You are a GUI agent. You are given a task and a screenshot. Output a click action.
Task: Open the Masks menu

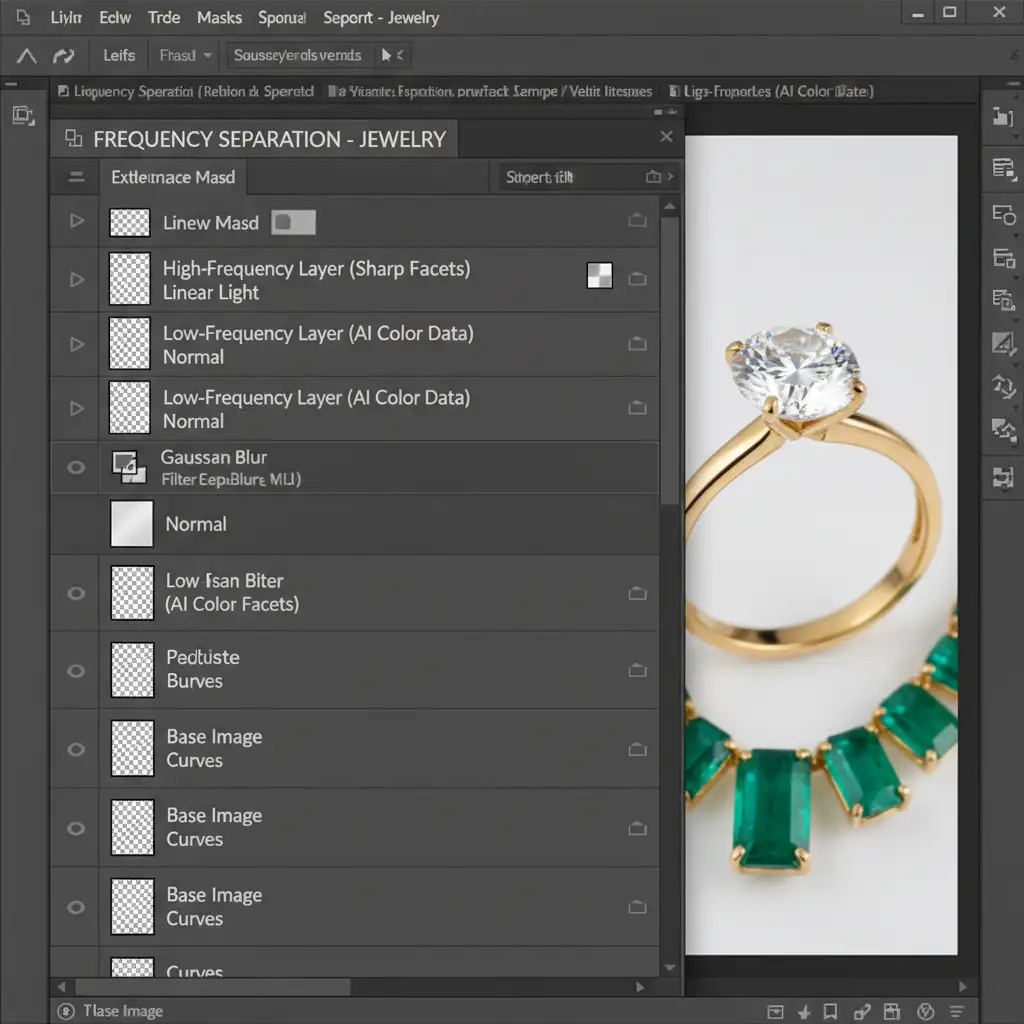pyautogui.click(x=219, y=17)
